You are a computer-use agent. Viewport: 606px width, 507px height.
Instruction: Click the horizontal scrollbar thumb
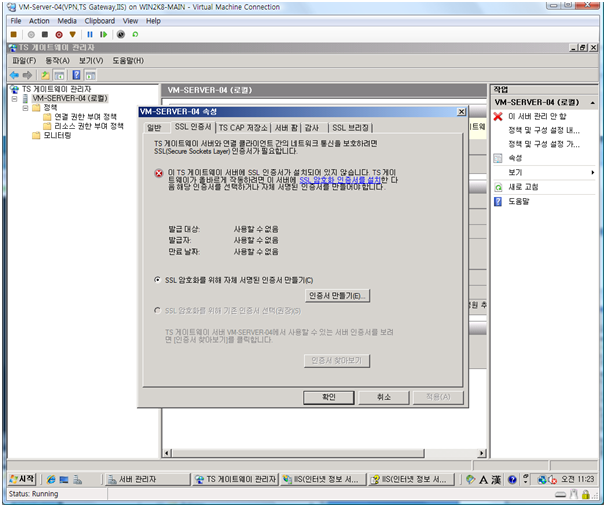pyautogui.click(x=298, y=453)
